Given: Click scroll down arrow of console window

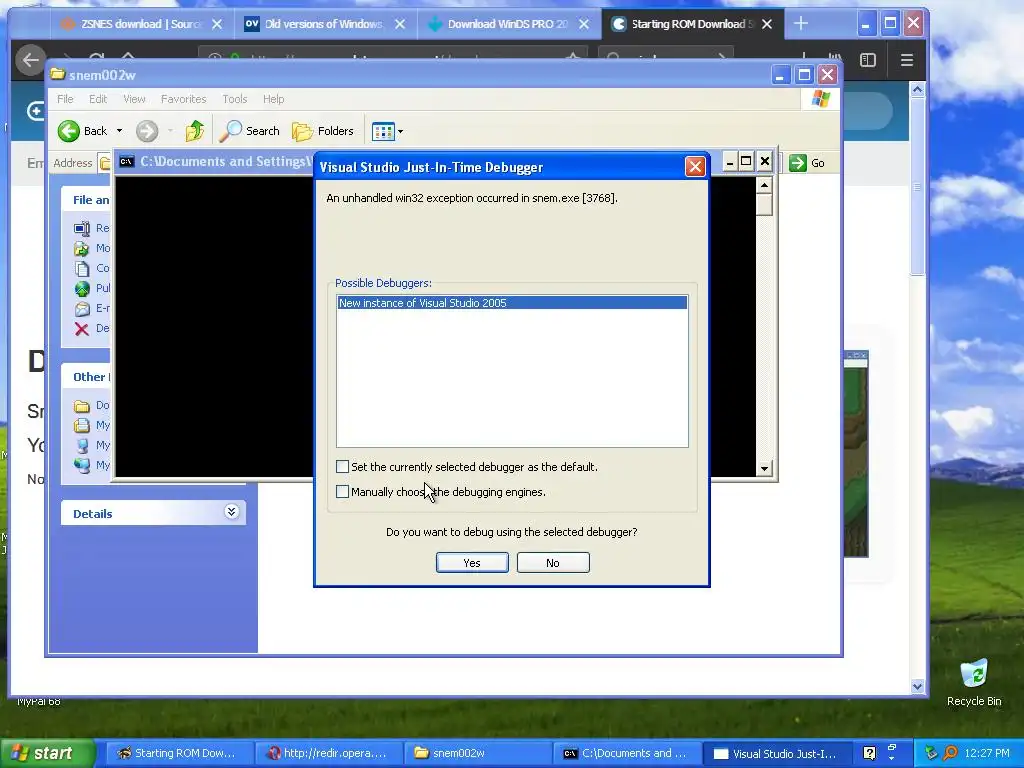Looking at the screenshot, I should point(764,468).
